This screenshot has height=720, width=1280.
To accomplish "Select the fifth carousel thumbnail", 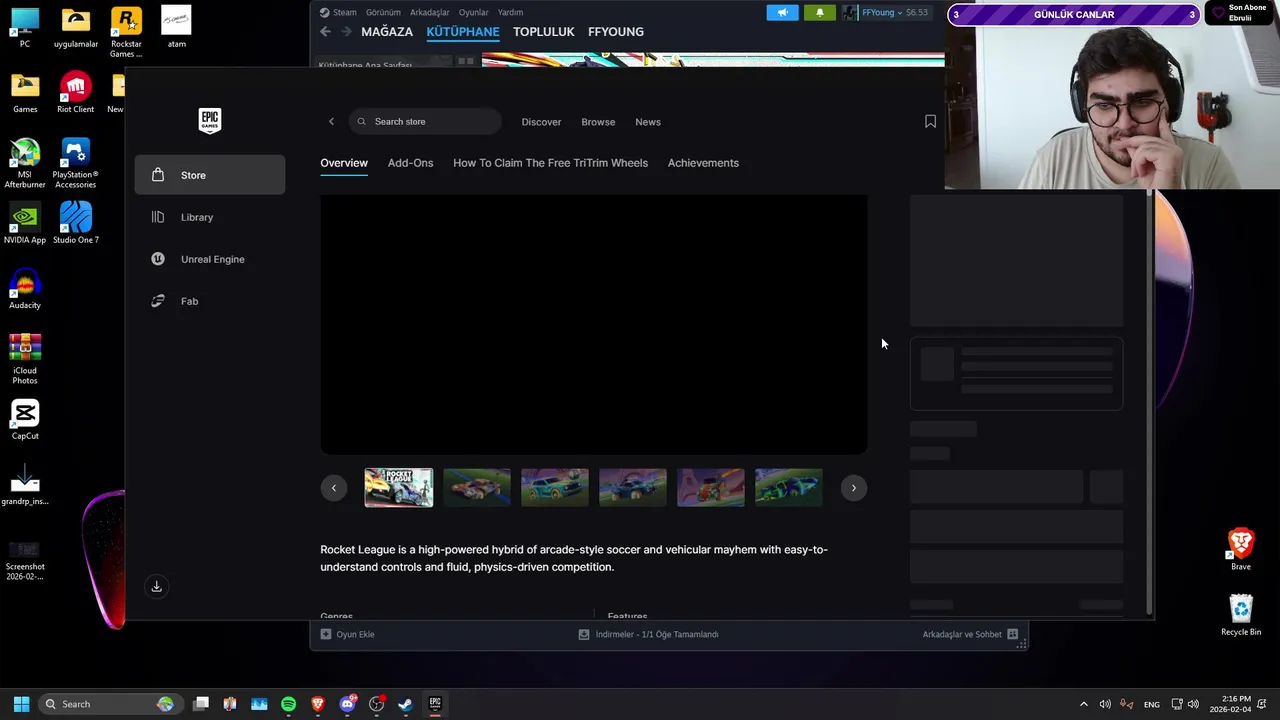I will 711,488.
